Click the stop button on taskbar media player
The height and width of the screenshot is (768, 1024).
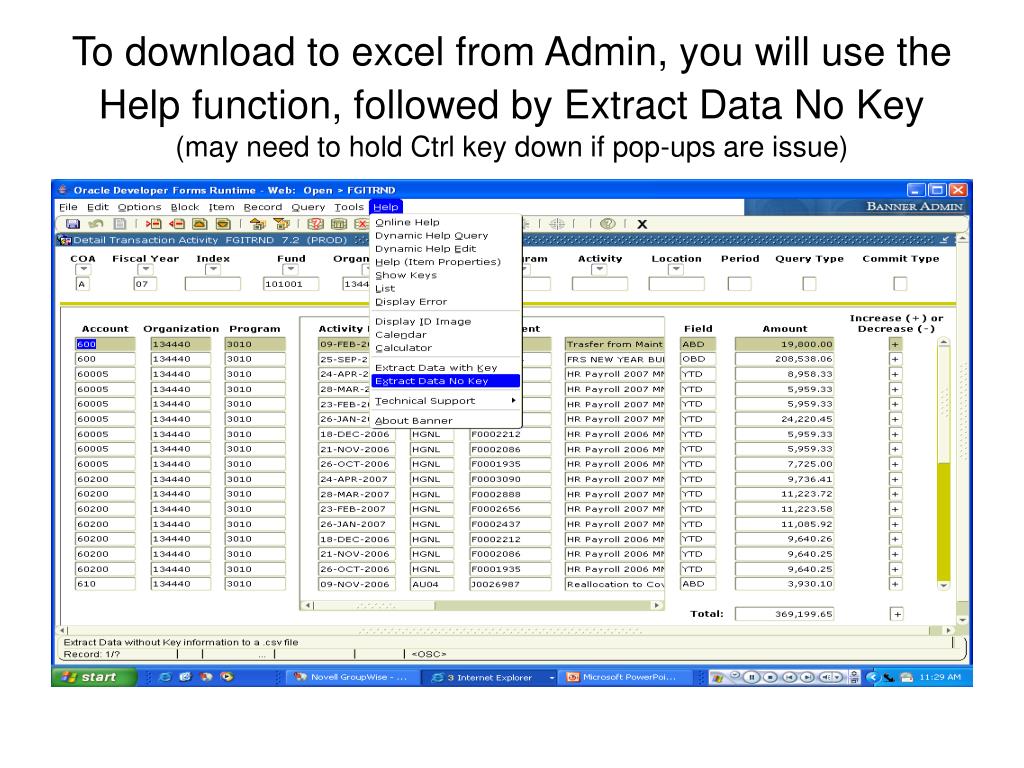click(770, 677)
